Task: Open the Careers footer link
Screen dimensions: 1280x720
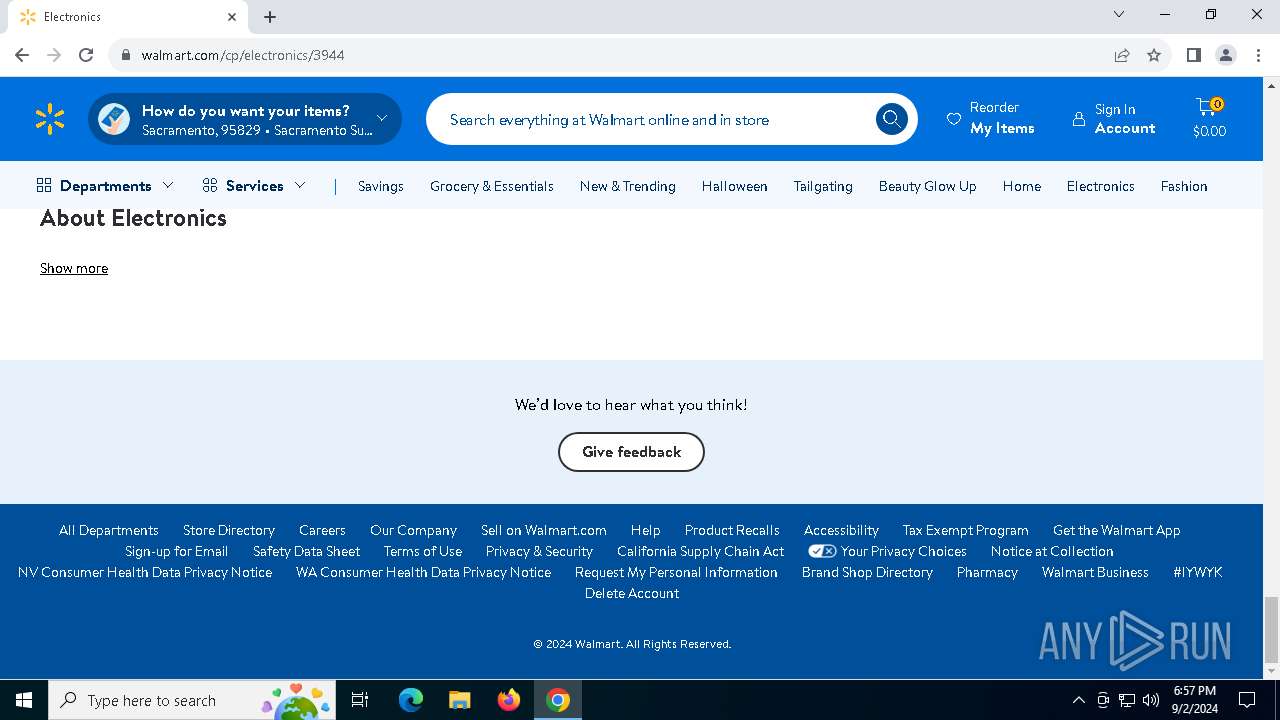Action: pyautogui.click(x=322, y=530)
